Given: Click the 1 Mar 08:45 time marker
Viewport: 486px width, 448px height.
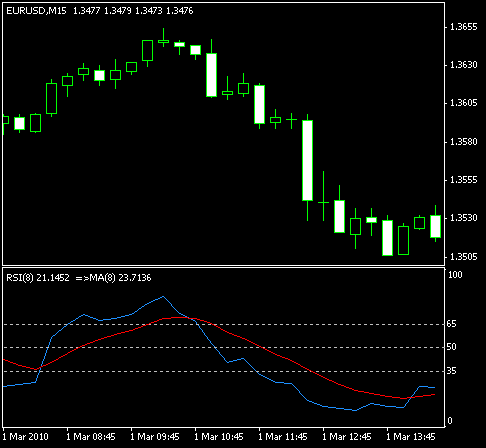Looking at the screenshot, I should [x=91, y=437].
